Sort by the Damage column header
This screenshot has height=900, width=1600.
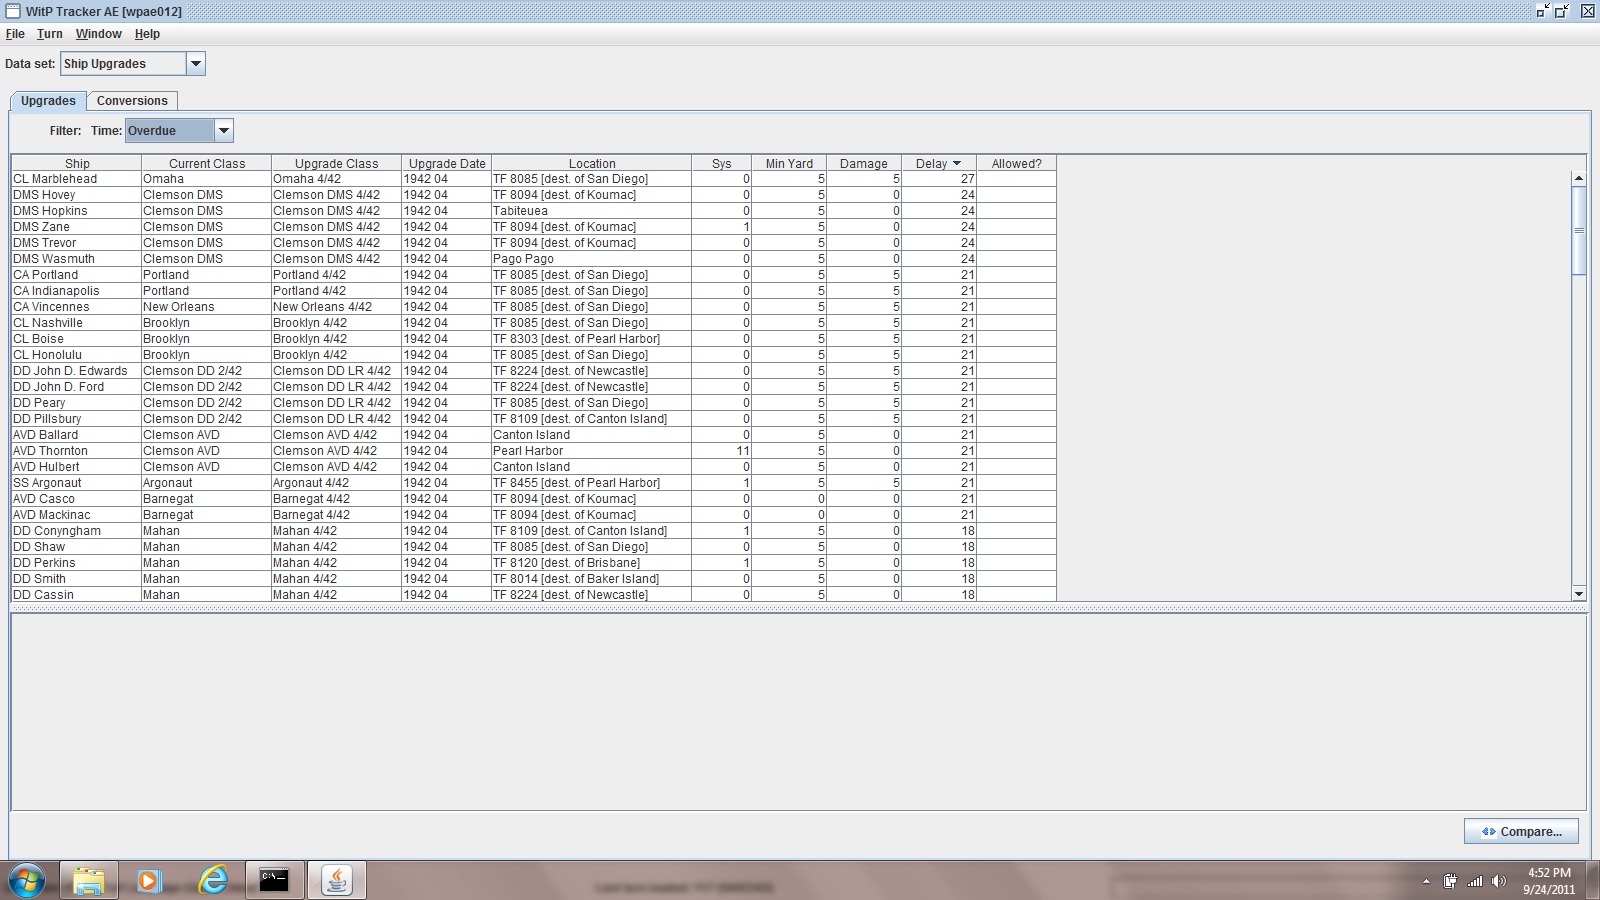click(x=864, y=163)
